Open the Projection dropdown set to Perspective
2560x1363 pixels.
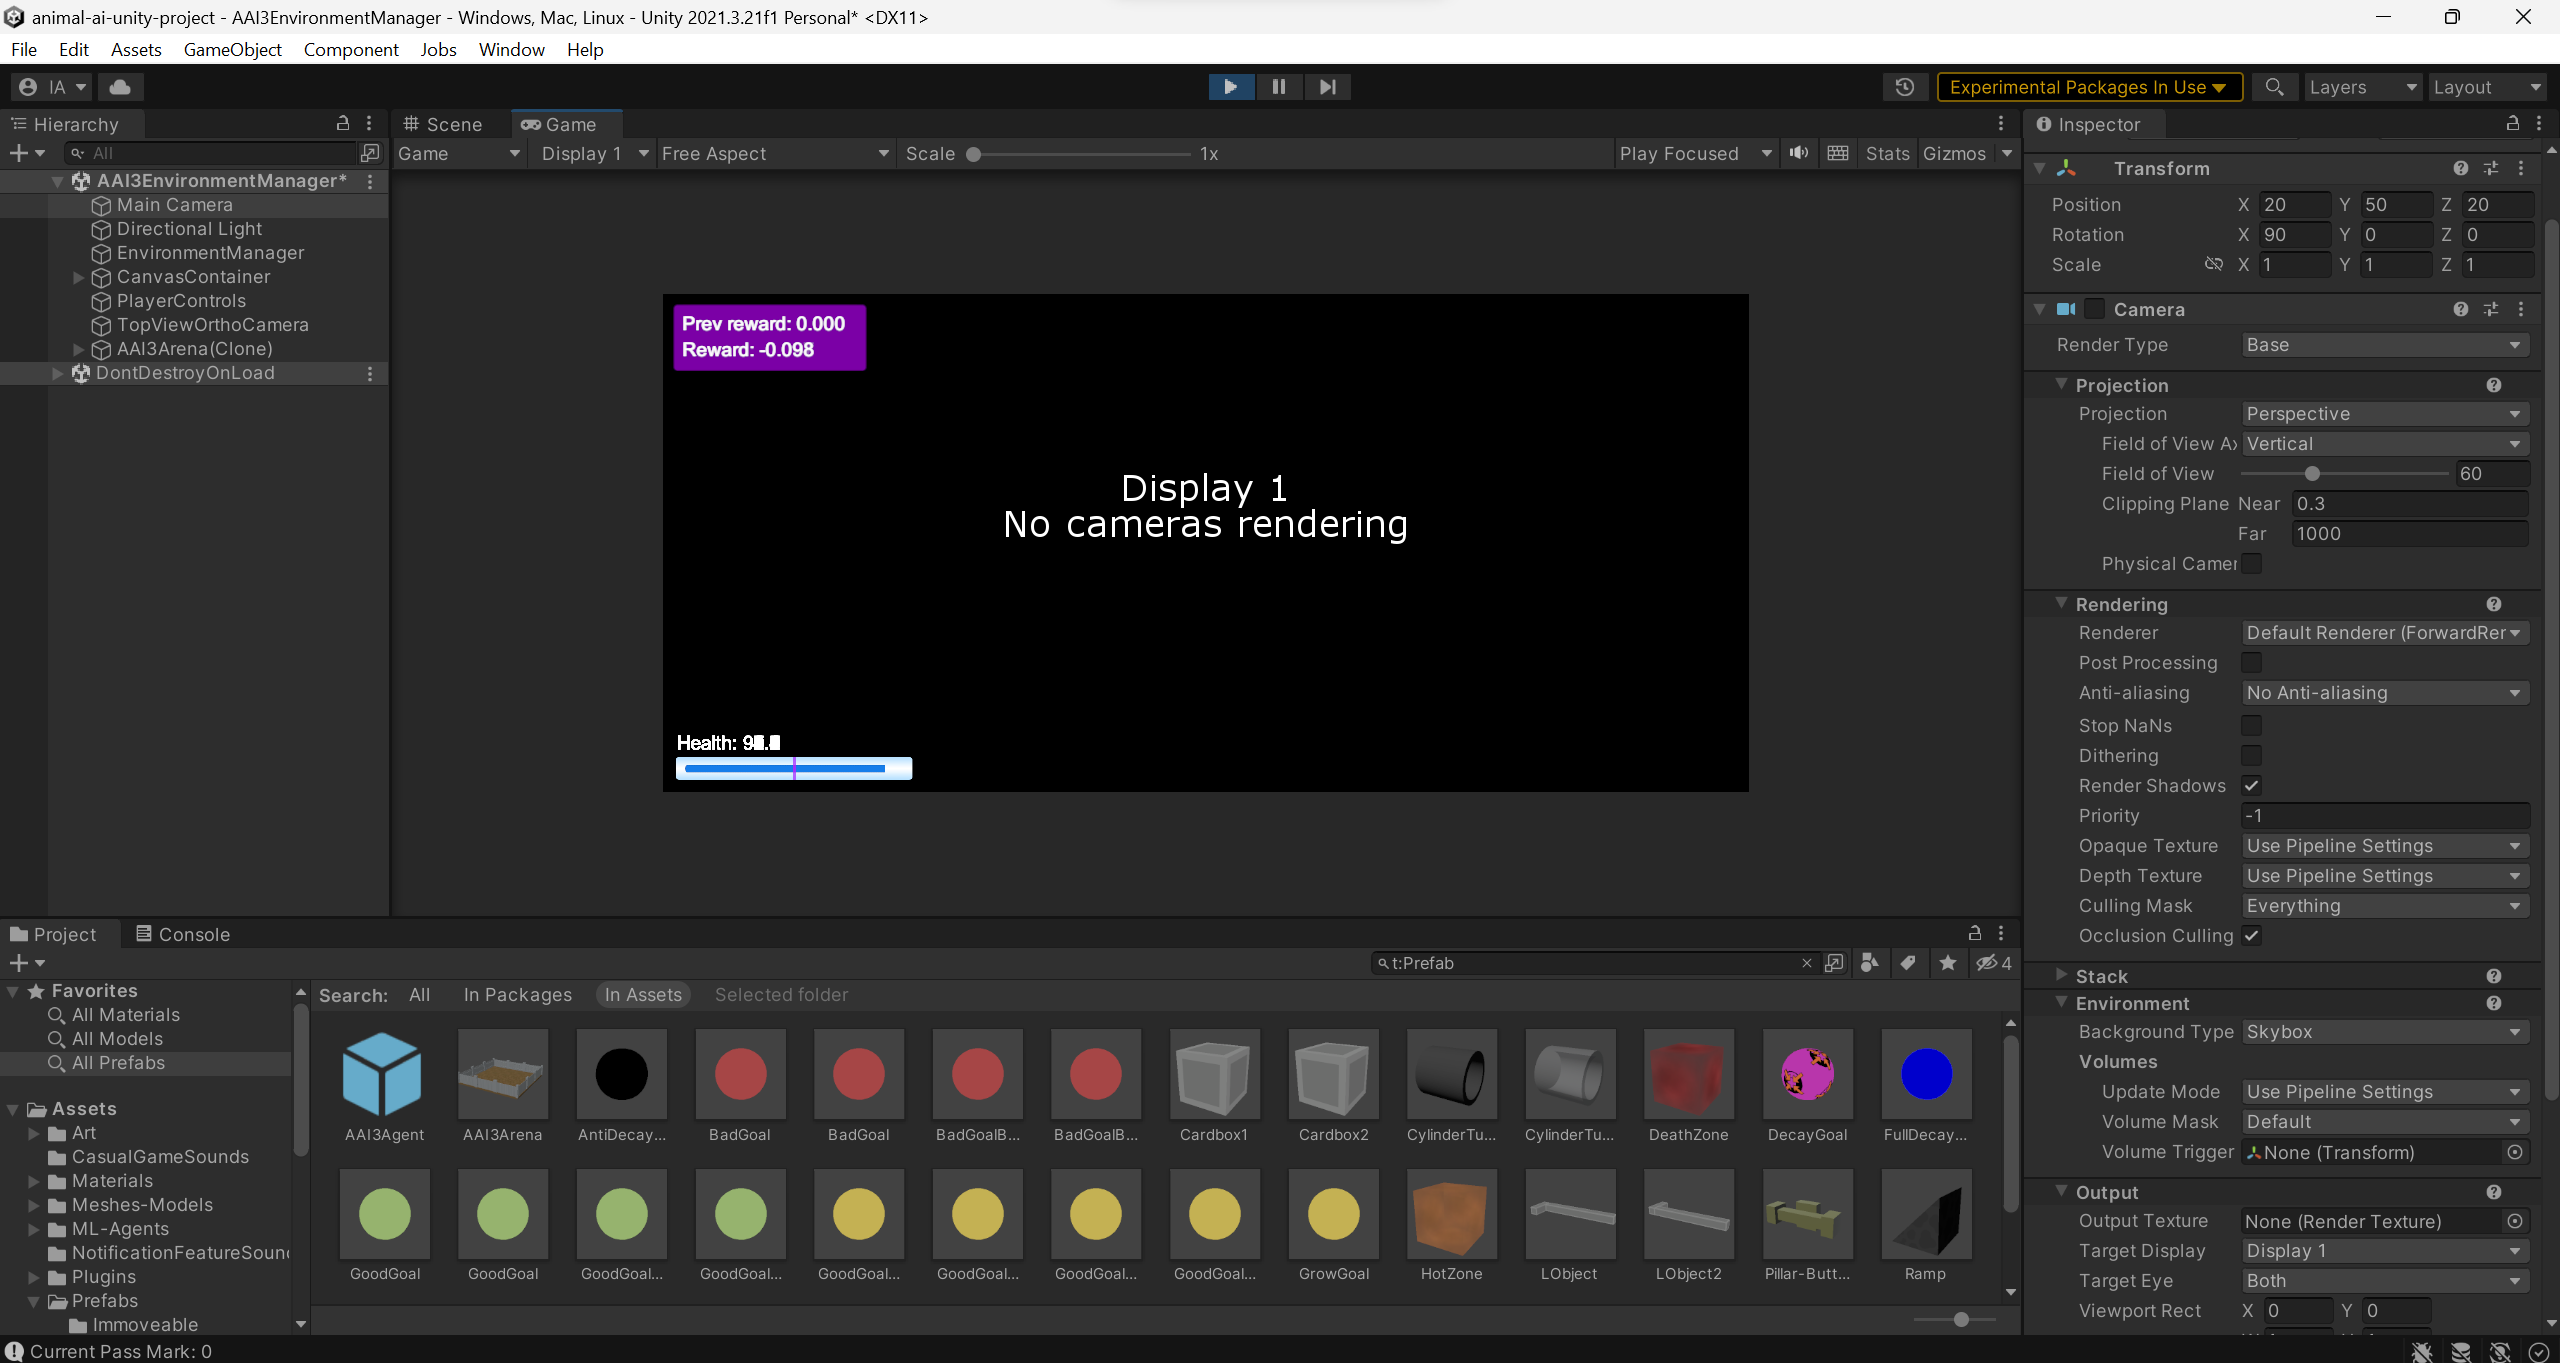(2384, 414)
